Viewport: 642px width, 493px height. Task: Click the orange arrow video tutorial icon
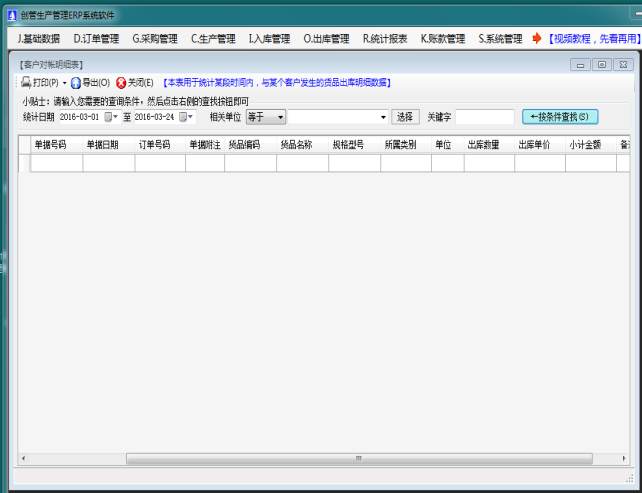tap(537, 39)
